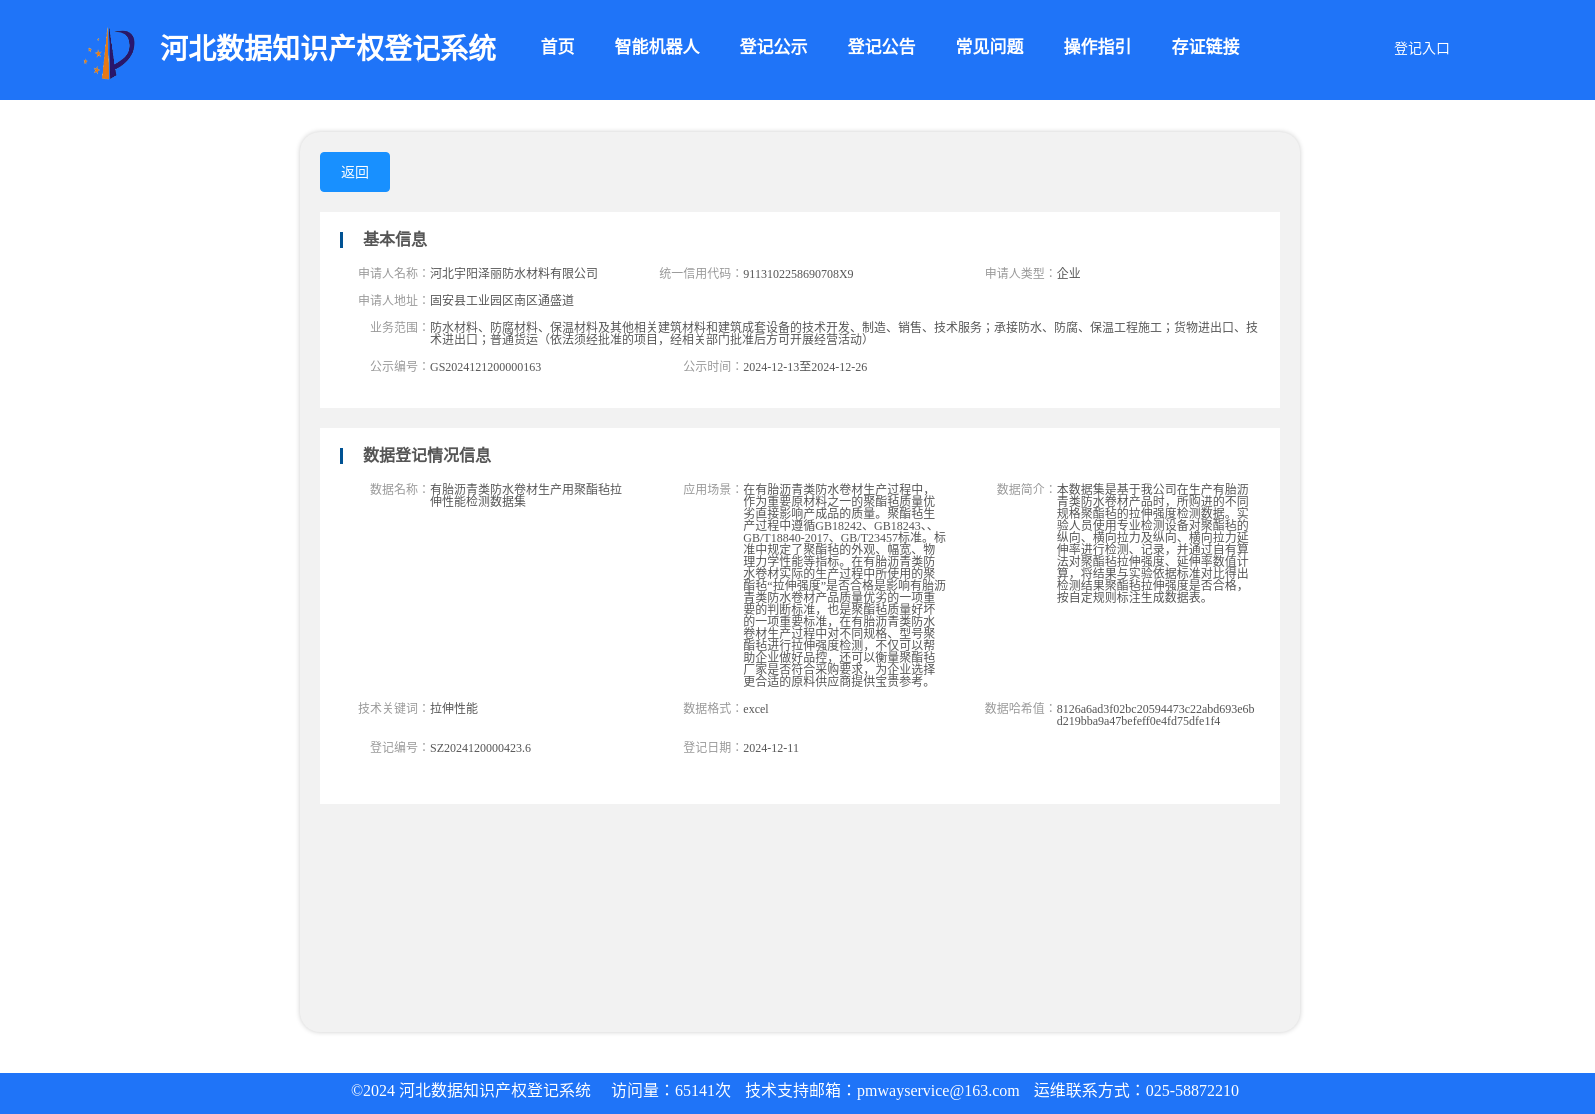Click the 返回 button
This screenshot has height=1114, width=1595.
pyautogui.click(x=355, y=172)
